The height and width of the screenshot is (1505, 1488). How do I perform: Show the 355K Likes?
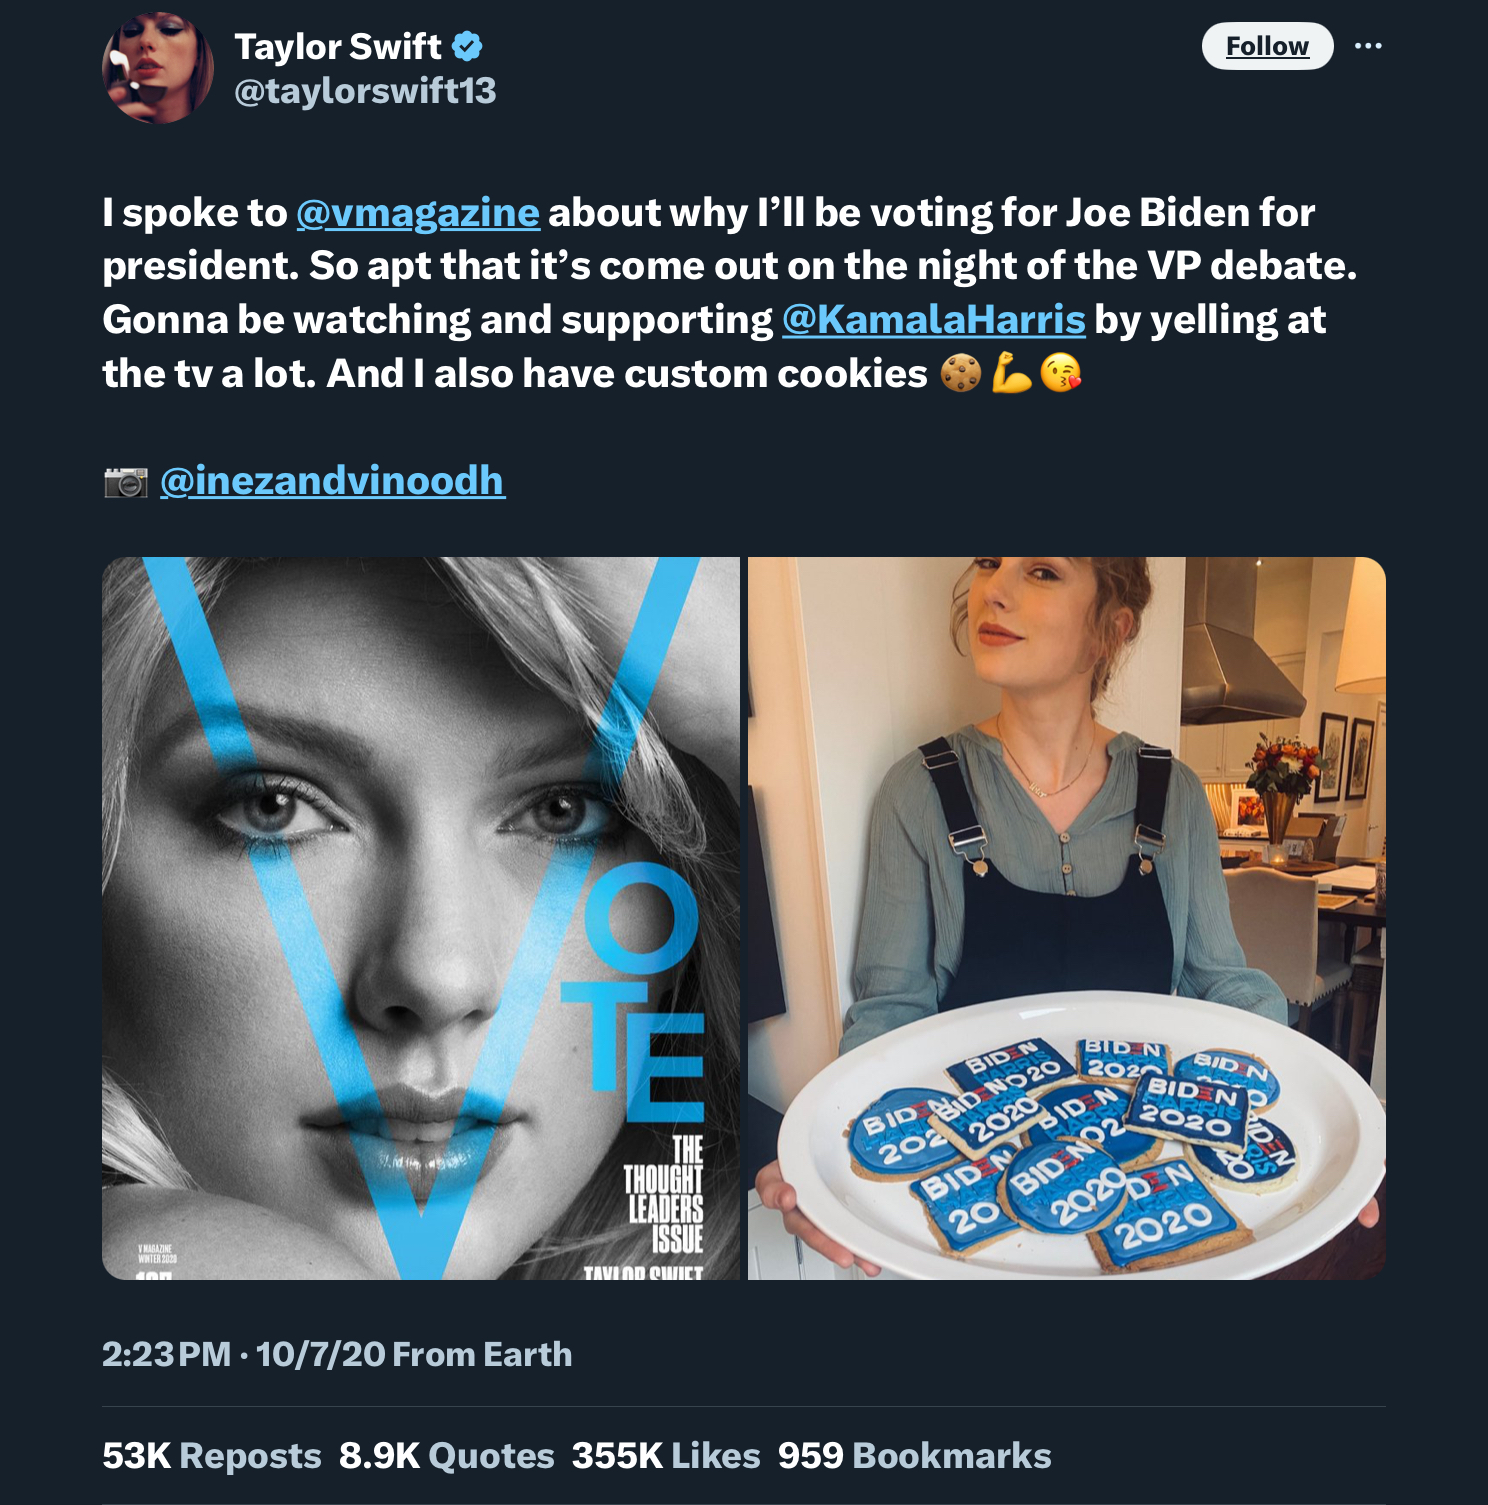[666, 1456]
